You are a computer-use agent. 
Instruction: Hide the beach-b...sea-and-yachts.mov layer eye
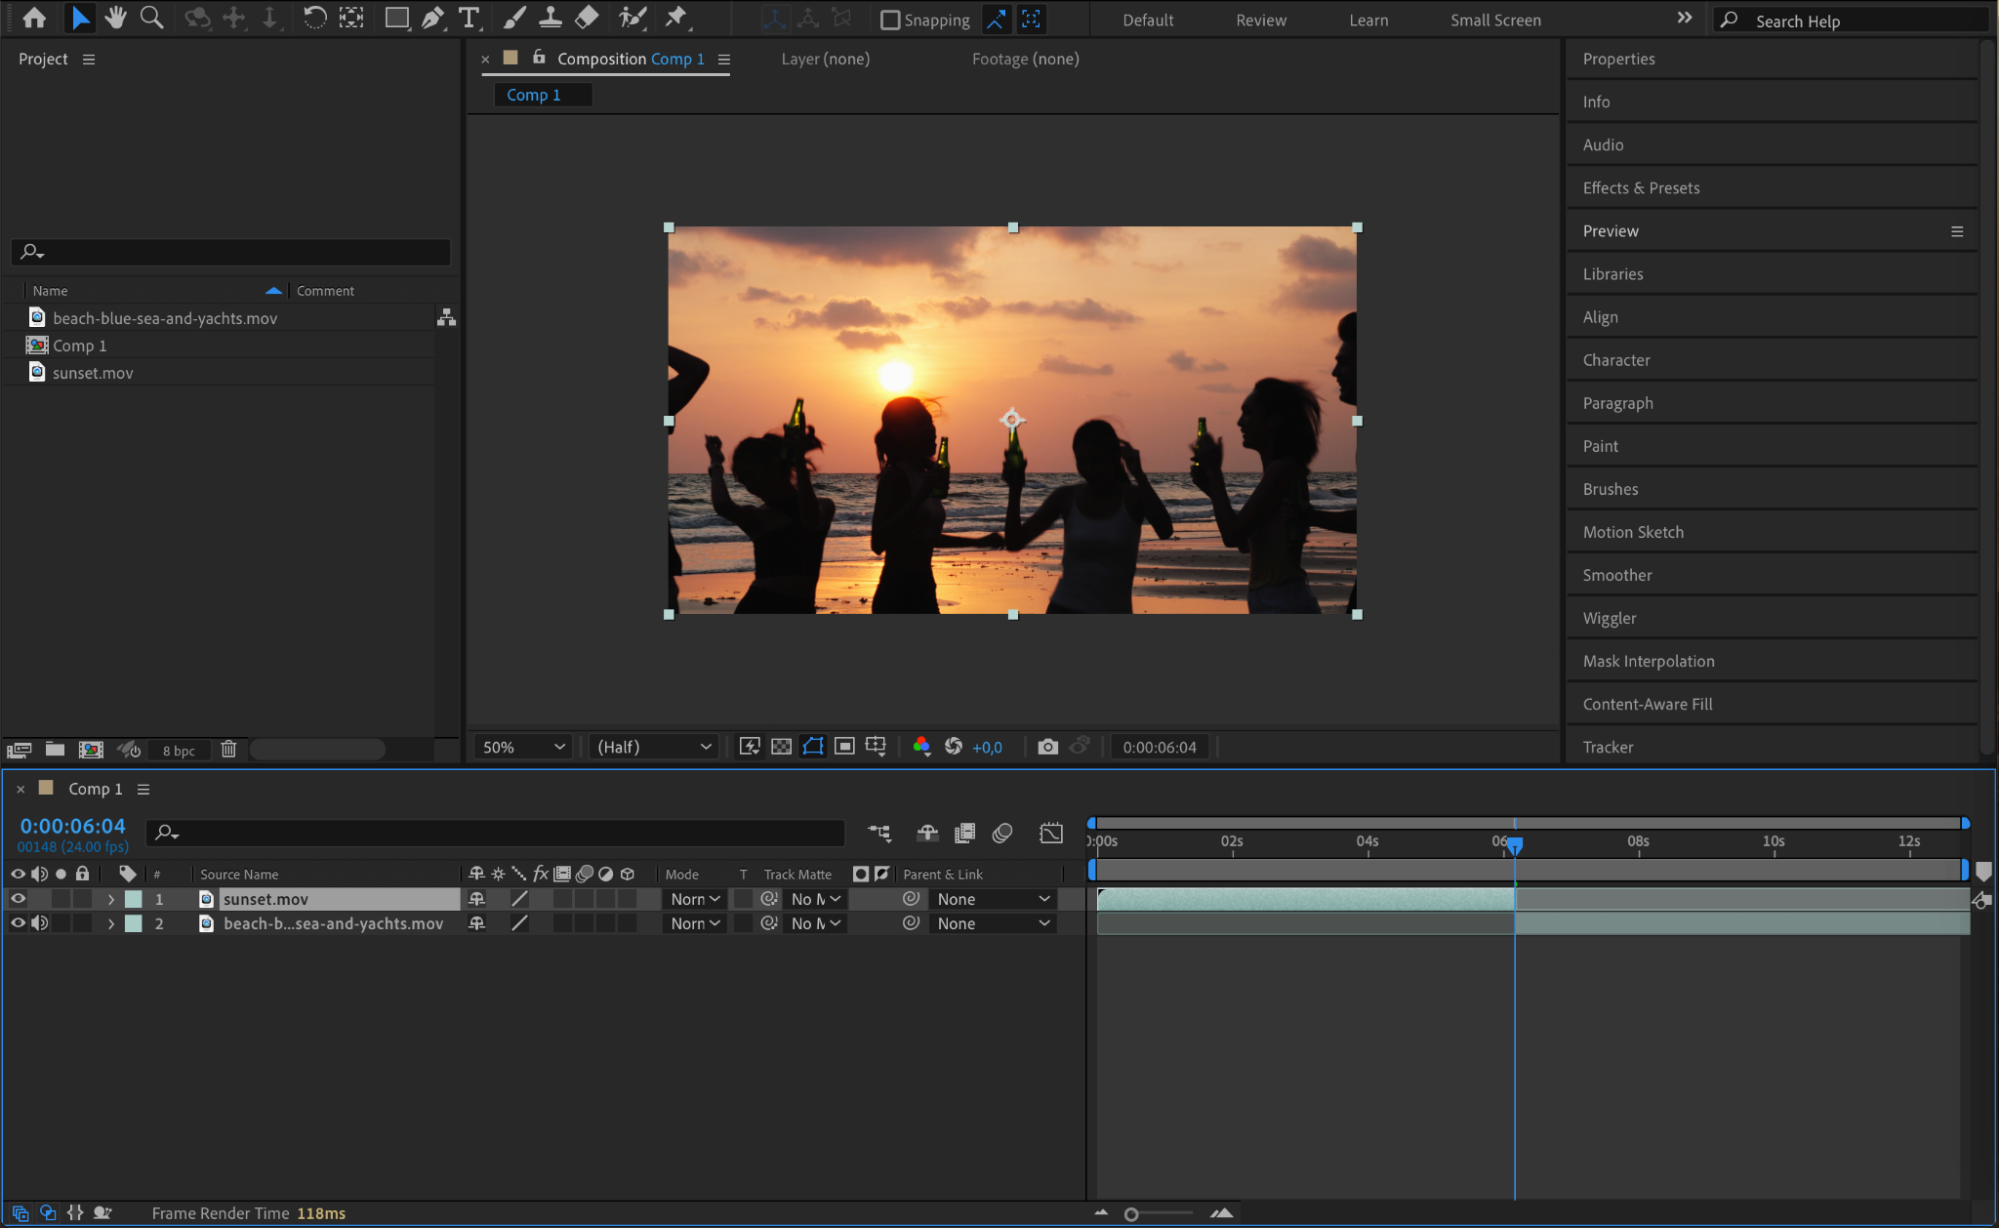click(18, 923)
